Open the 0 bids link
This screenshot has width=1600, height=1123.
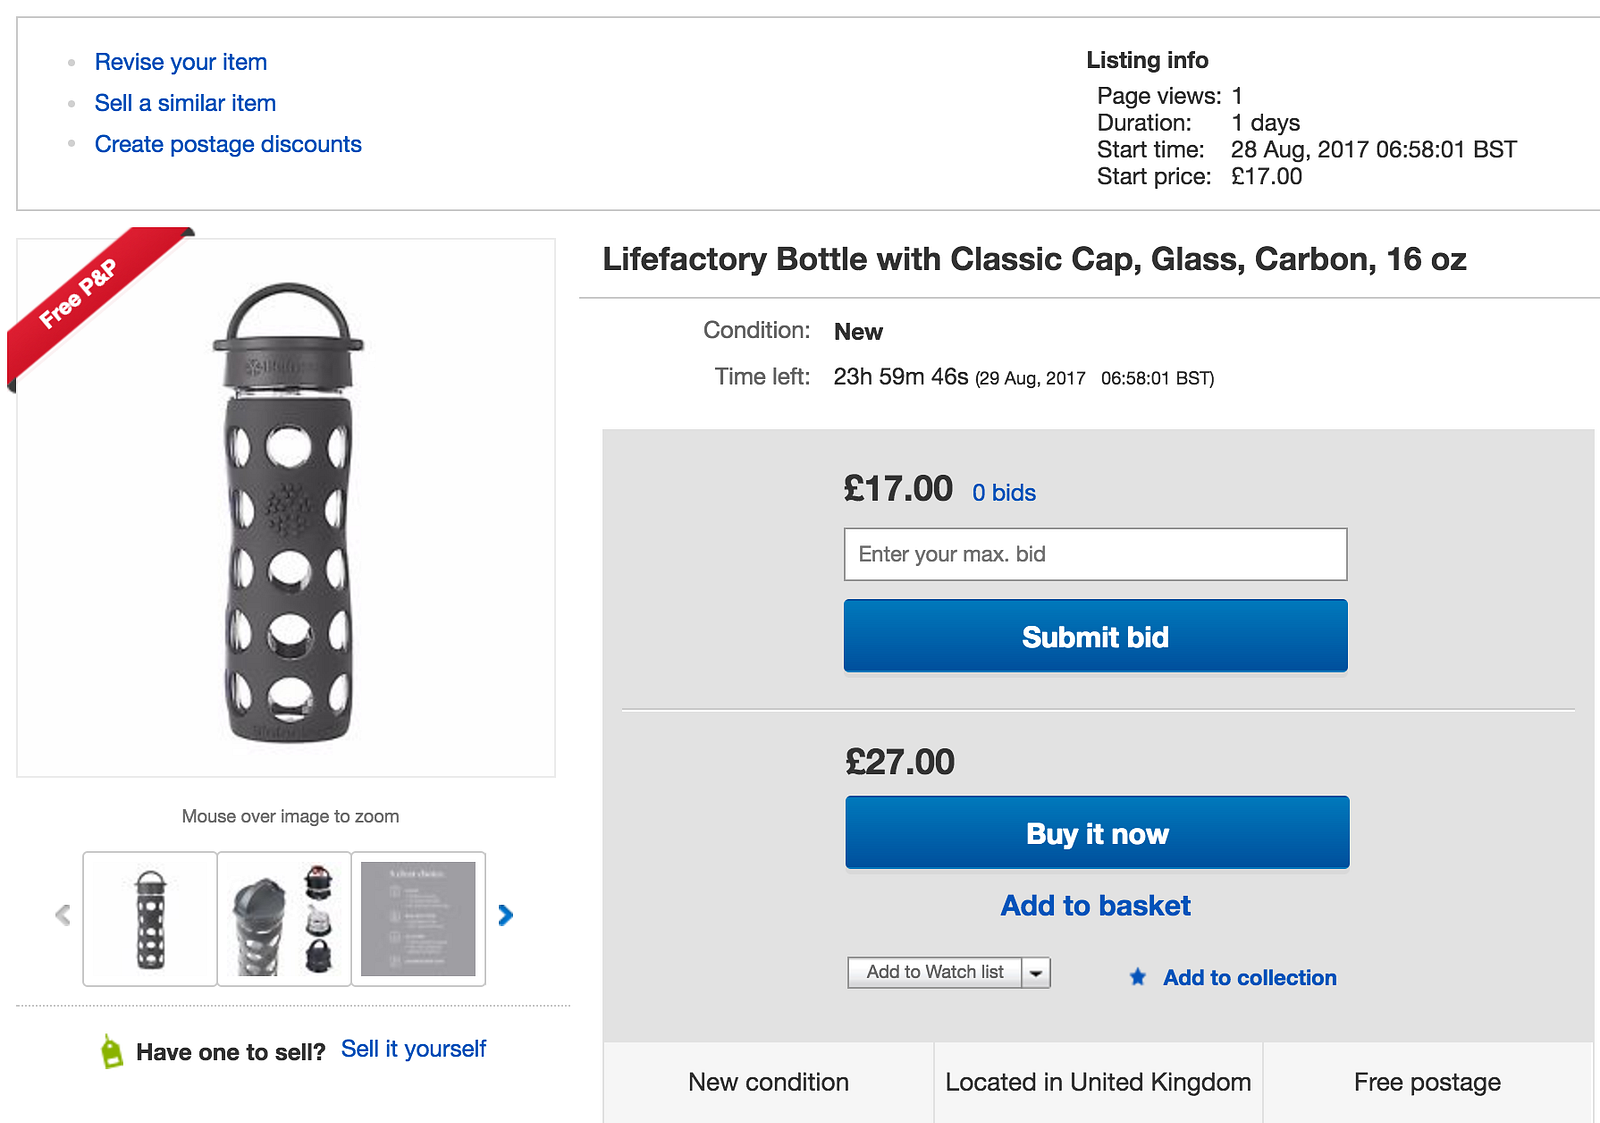click(x=1004, y=493)
